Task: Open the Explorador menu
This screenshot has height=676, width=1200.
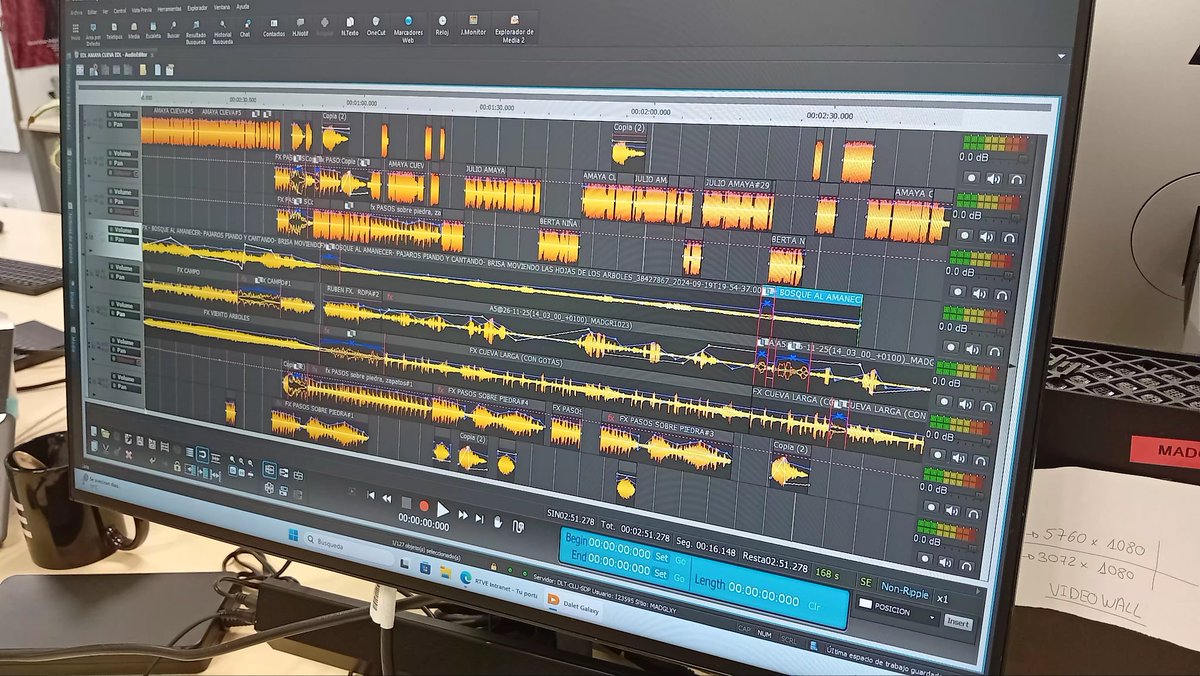Action: (x=197, y=8)
